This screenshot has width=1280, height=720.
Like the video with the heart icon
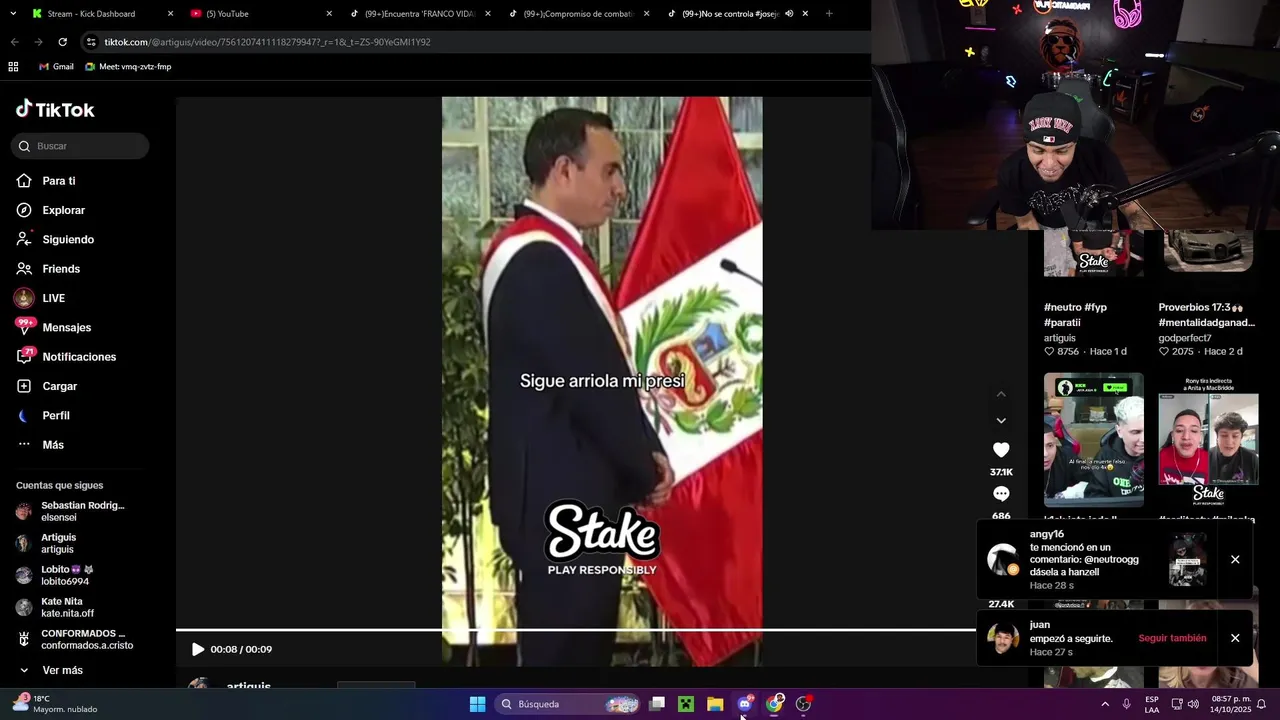pyautogui.click(x=1001, y=450)
